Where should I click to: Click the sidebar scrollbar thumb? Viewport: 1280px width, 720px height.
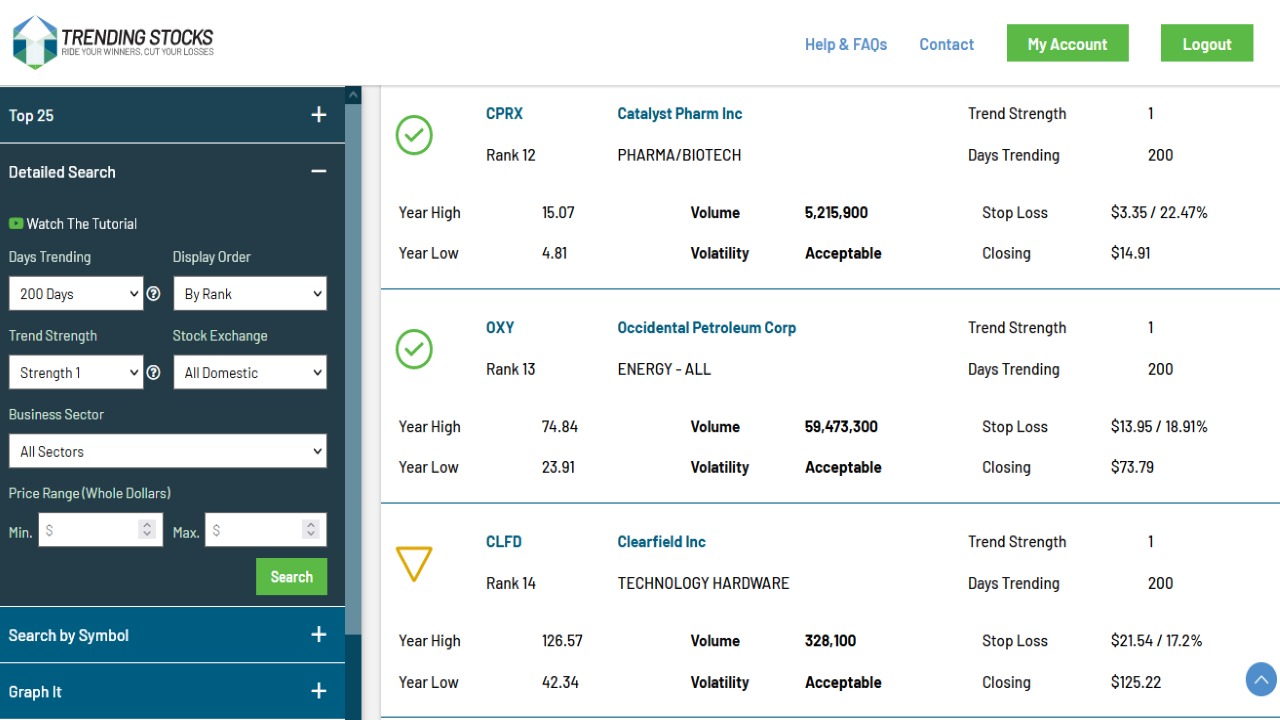click(x=353, y=368)
